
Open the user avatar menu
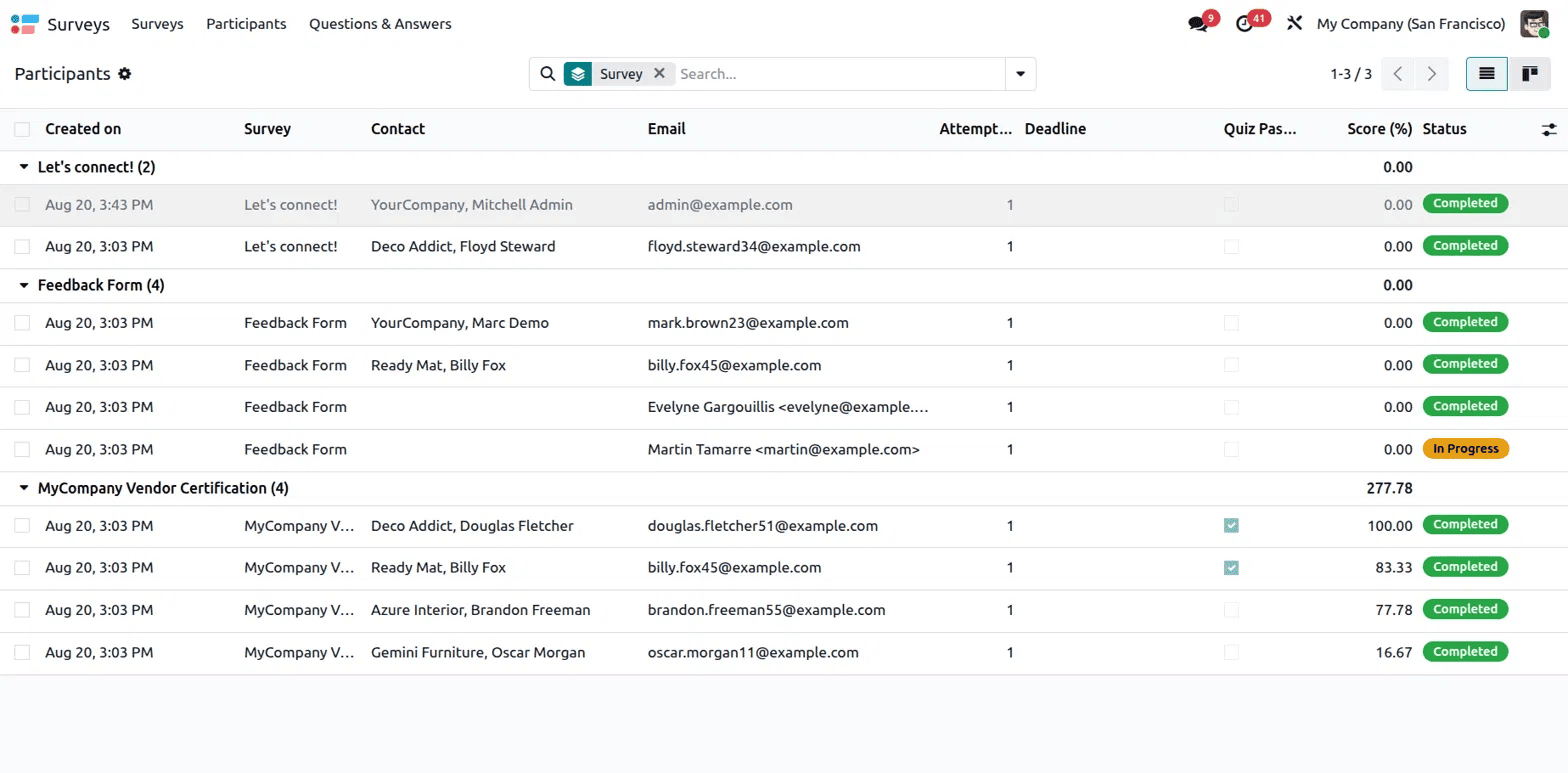click(x=1534, y=24)
